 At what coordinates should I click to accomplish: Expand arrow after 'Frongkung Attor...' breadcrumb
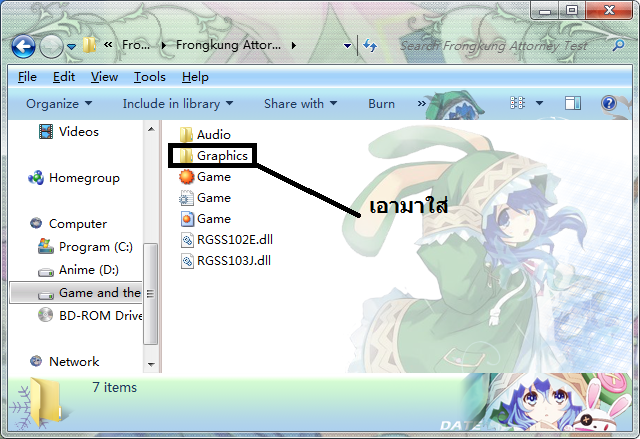[x=293, y=45]
